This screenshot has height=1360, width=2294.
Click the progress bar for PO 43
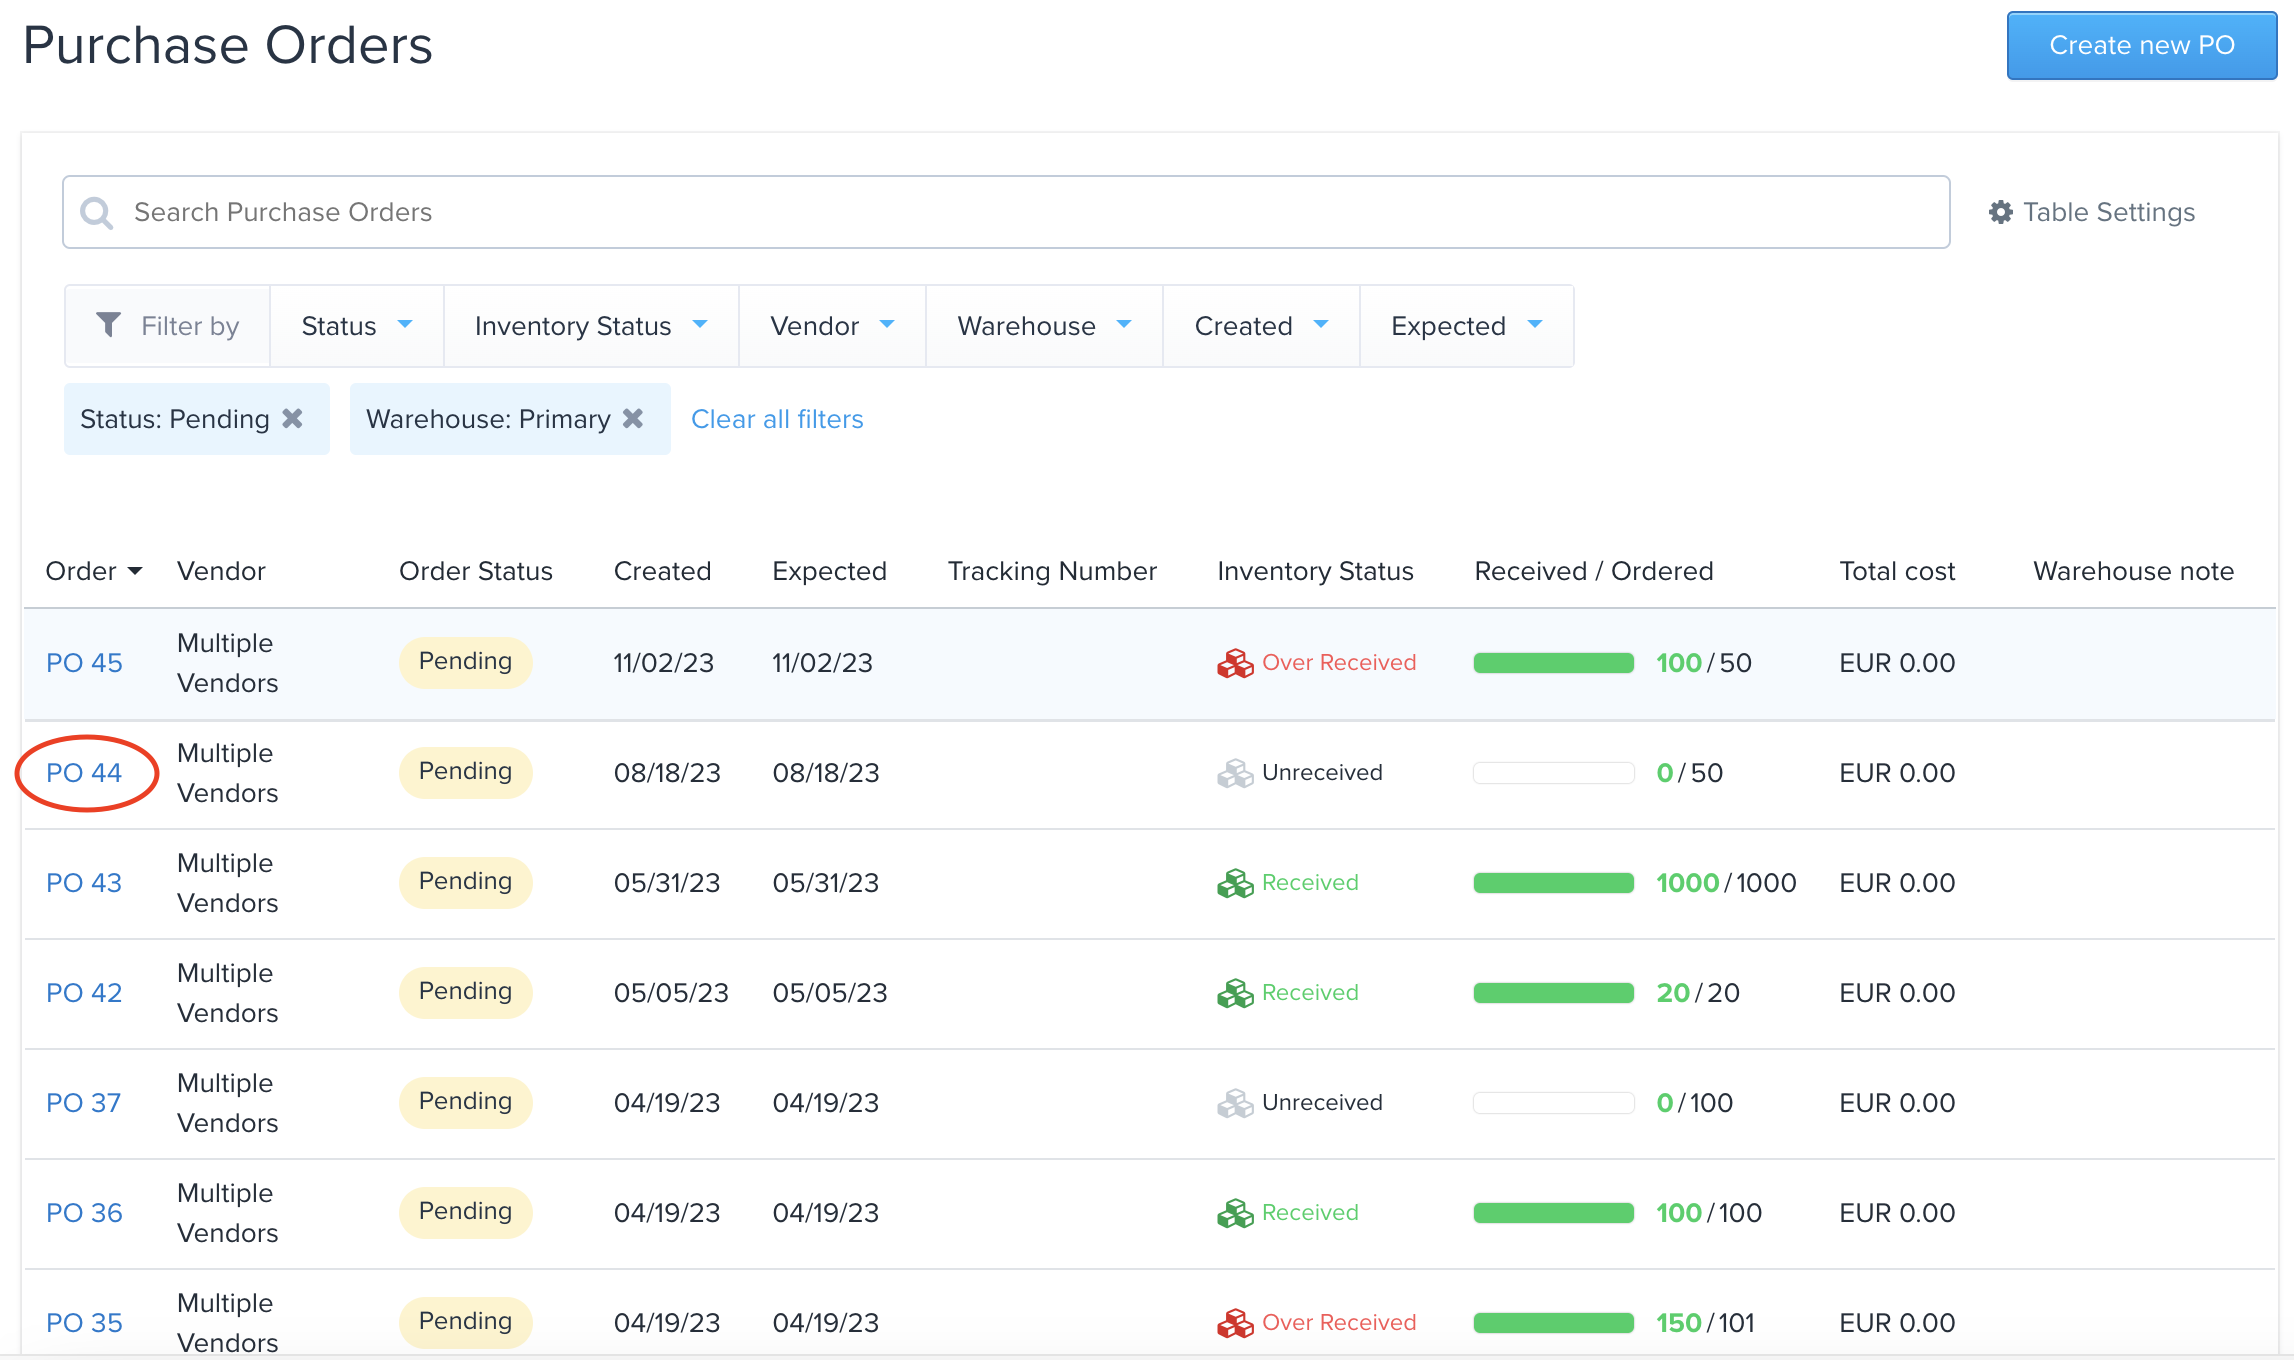[1553, 883]
